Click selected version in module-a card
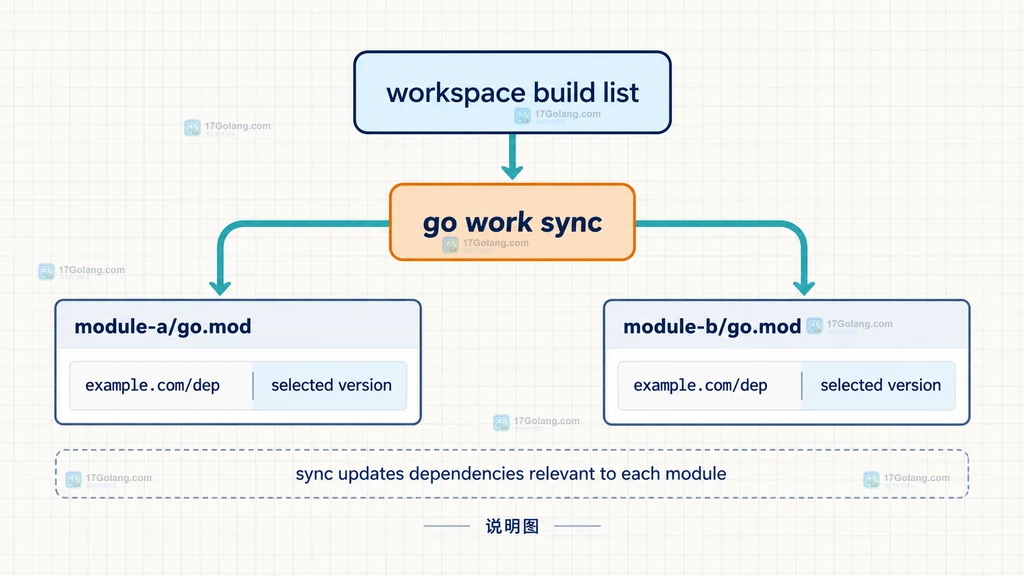The image size is (1024, 576). click(x=331, y=385)
